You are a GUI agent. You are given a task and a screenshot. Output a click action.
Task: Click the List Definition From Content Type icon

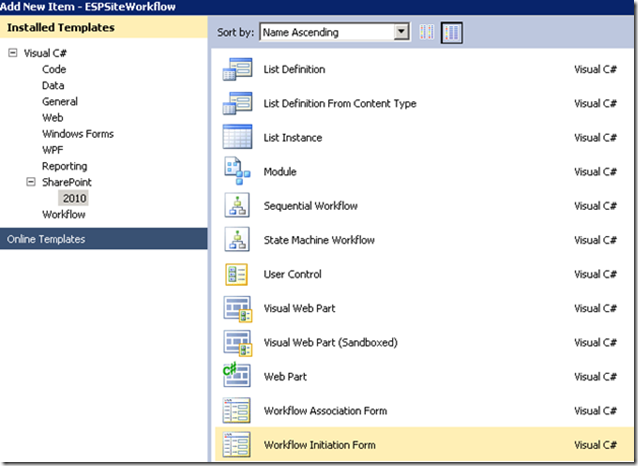click(237, 103)
